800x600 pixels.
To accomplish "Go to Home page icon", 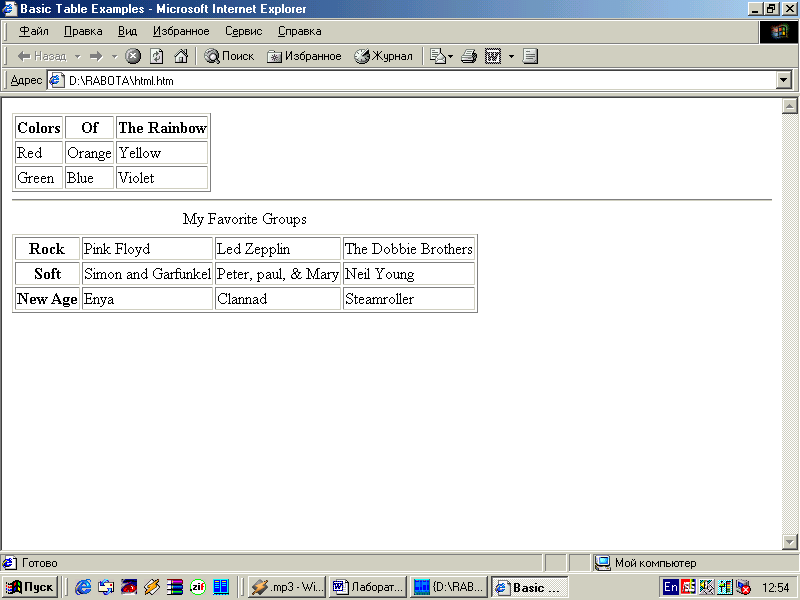I will point(181,56).
